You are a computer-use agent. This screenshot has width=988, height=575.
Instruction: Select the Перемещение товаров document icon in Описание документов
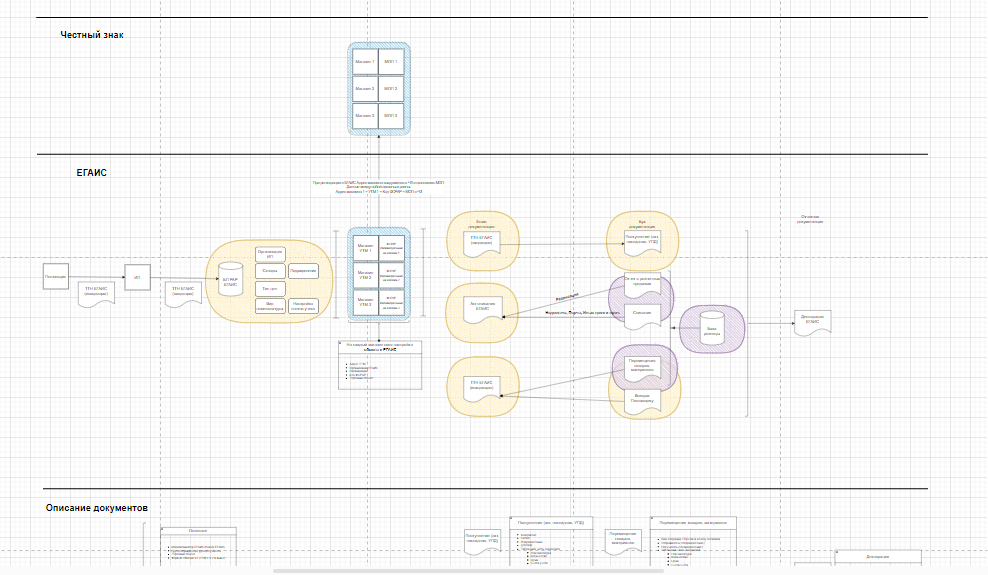(623, 542)
